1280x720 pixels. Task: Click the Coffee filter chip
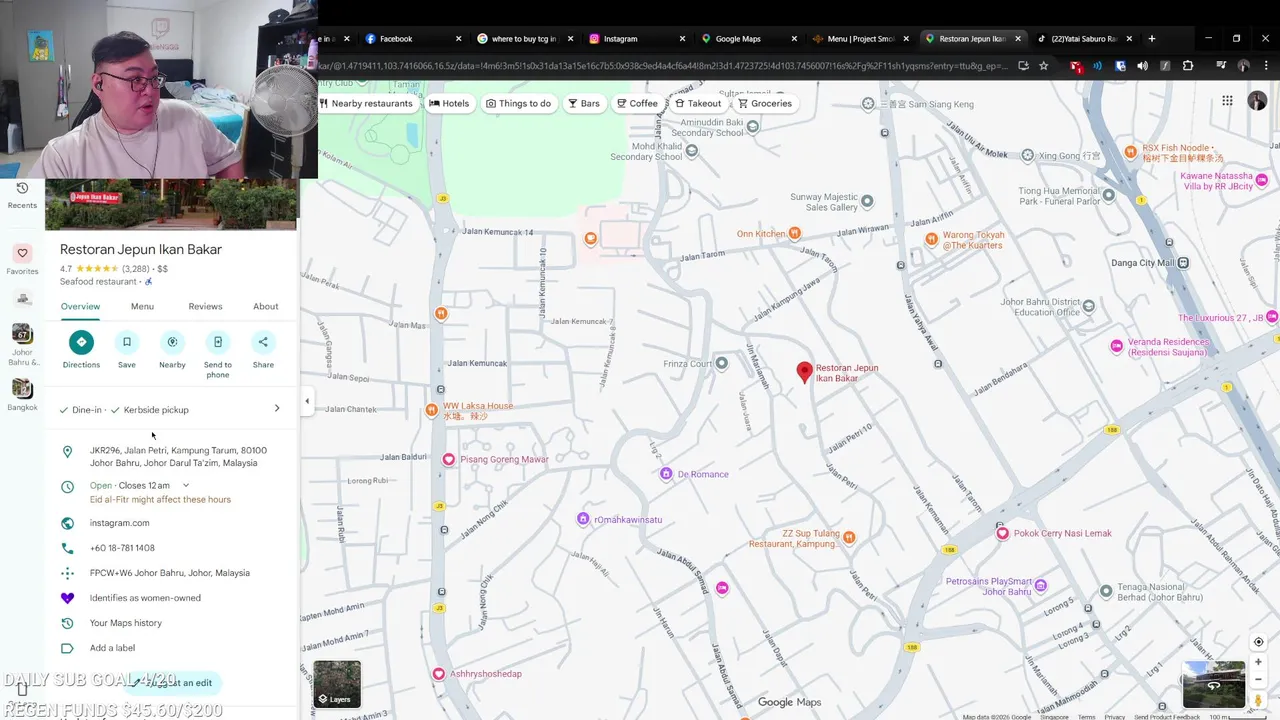click(x=637, y=103)
